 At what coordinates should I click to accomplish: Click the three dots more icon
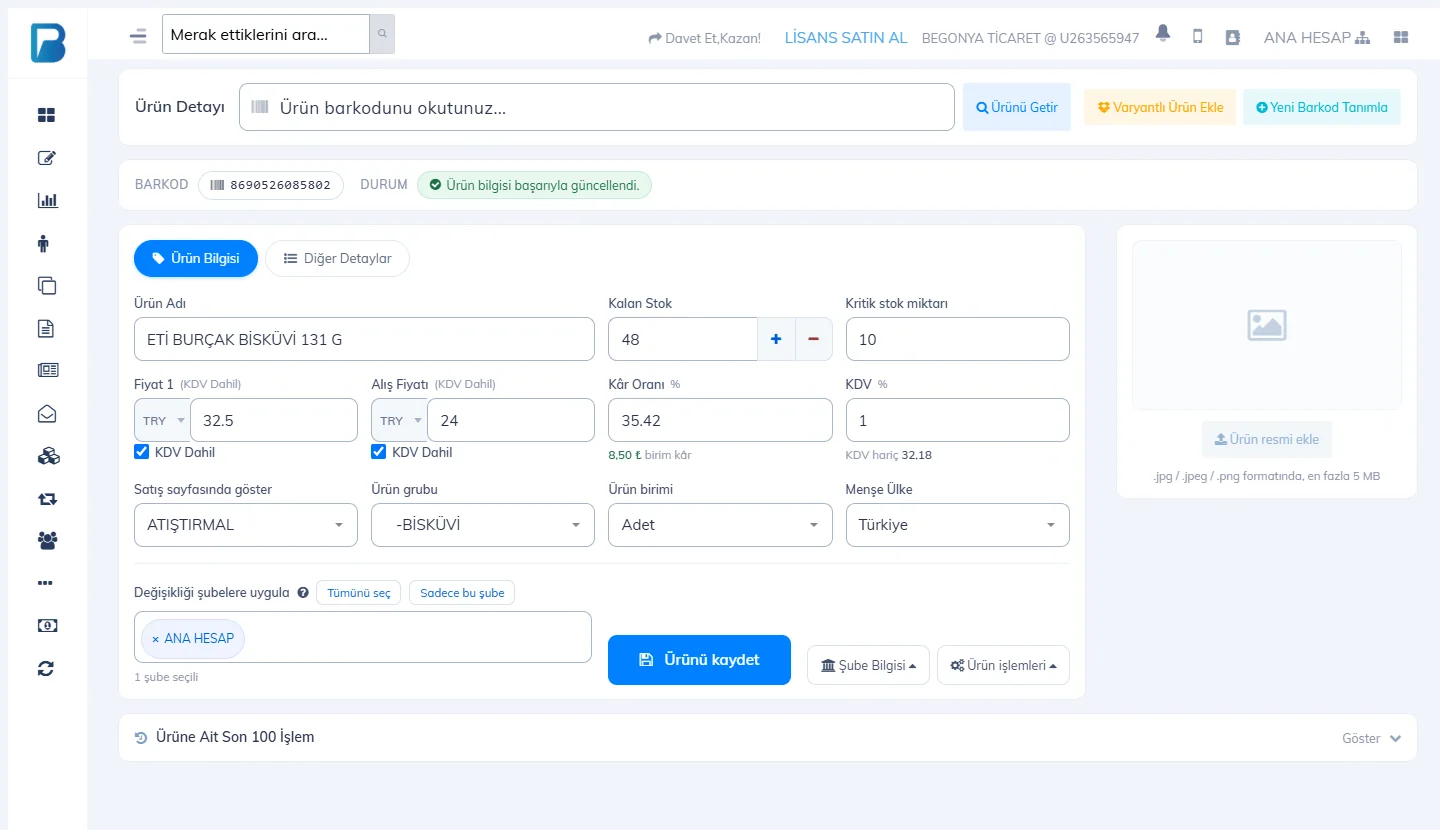(45, 583)
